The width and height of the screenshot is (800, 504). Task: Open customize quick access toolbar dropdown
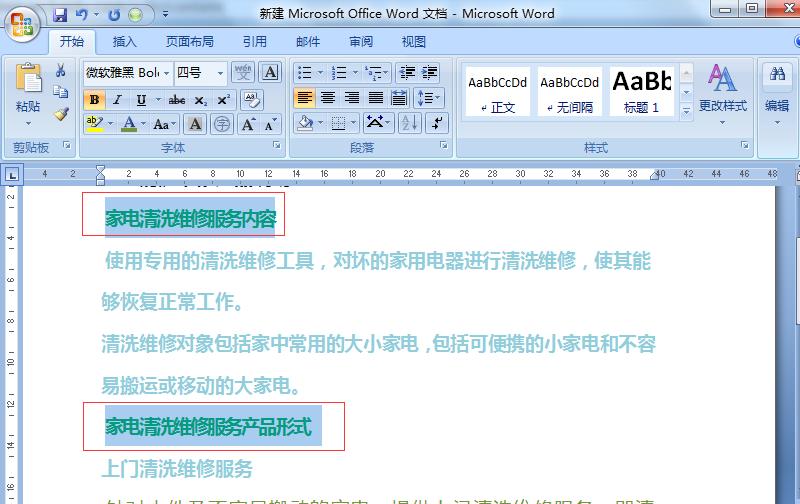[x=165, y=15]
